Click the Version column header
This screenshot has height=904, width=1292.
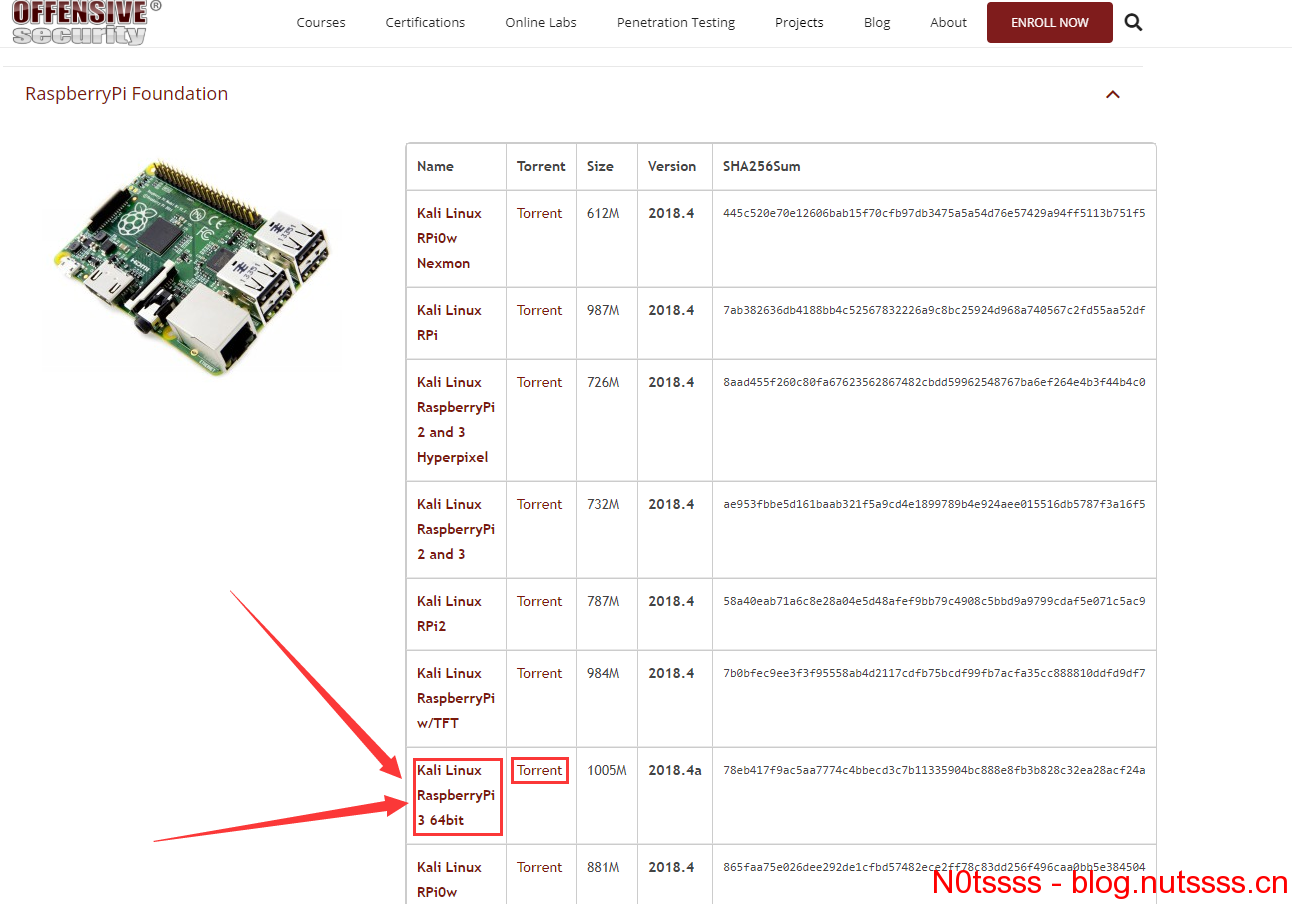672,166
